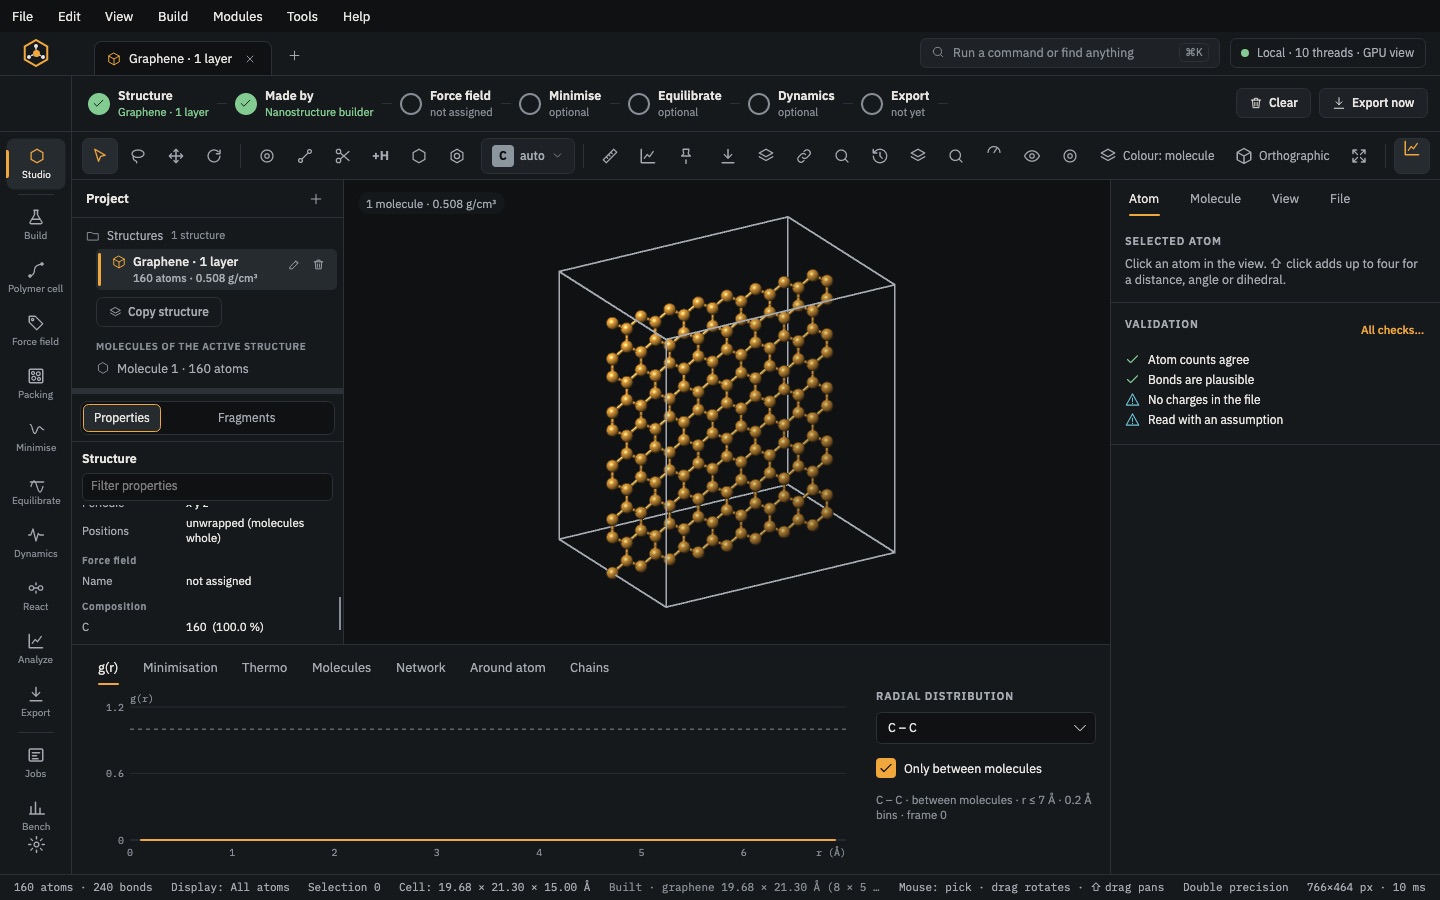Open Polymer cell in the sidebar

tap(36, 277)
